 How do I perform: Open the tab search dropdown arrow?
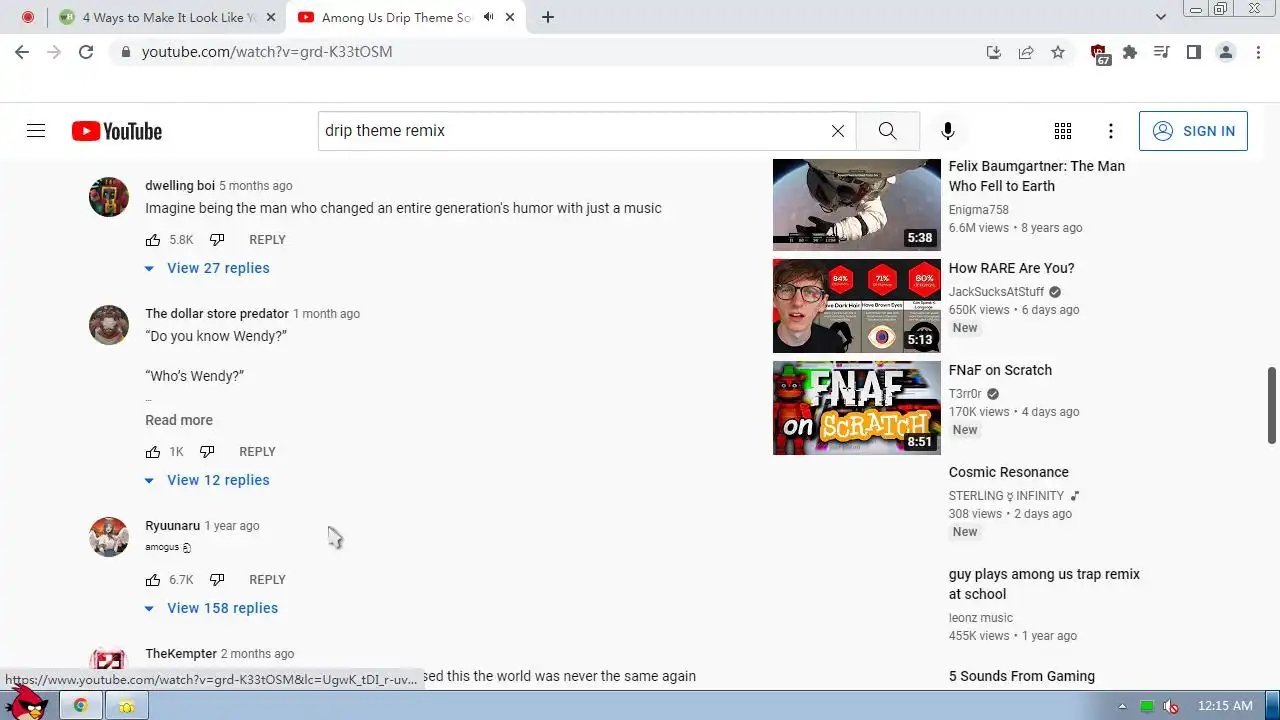click(x=1161, y=17)
